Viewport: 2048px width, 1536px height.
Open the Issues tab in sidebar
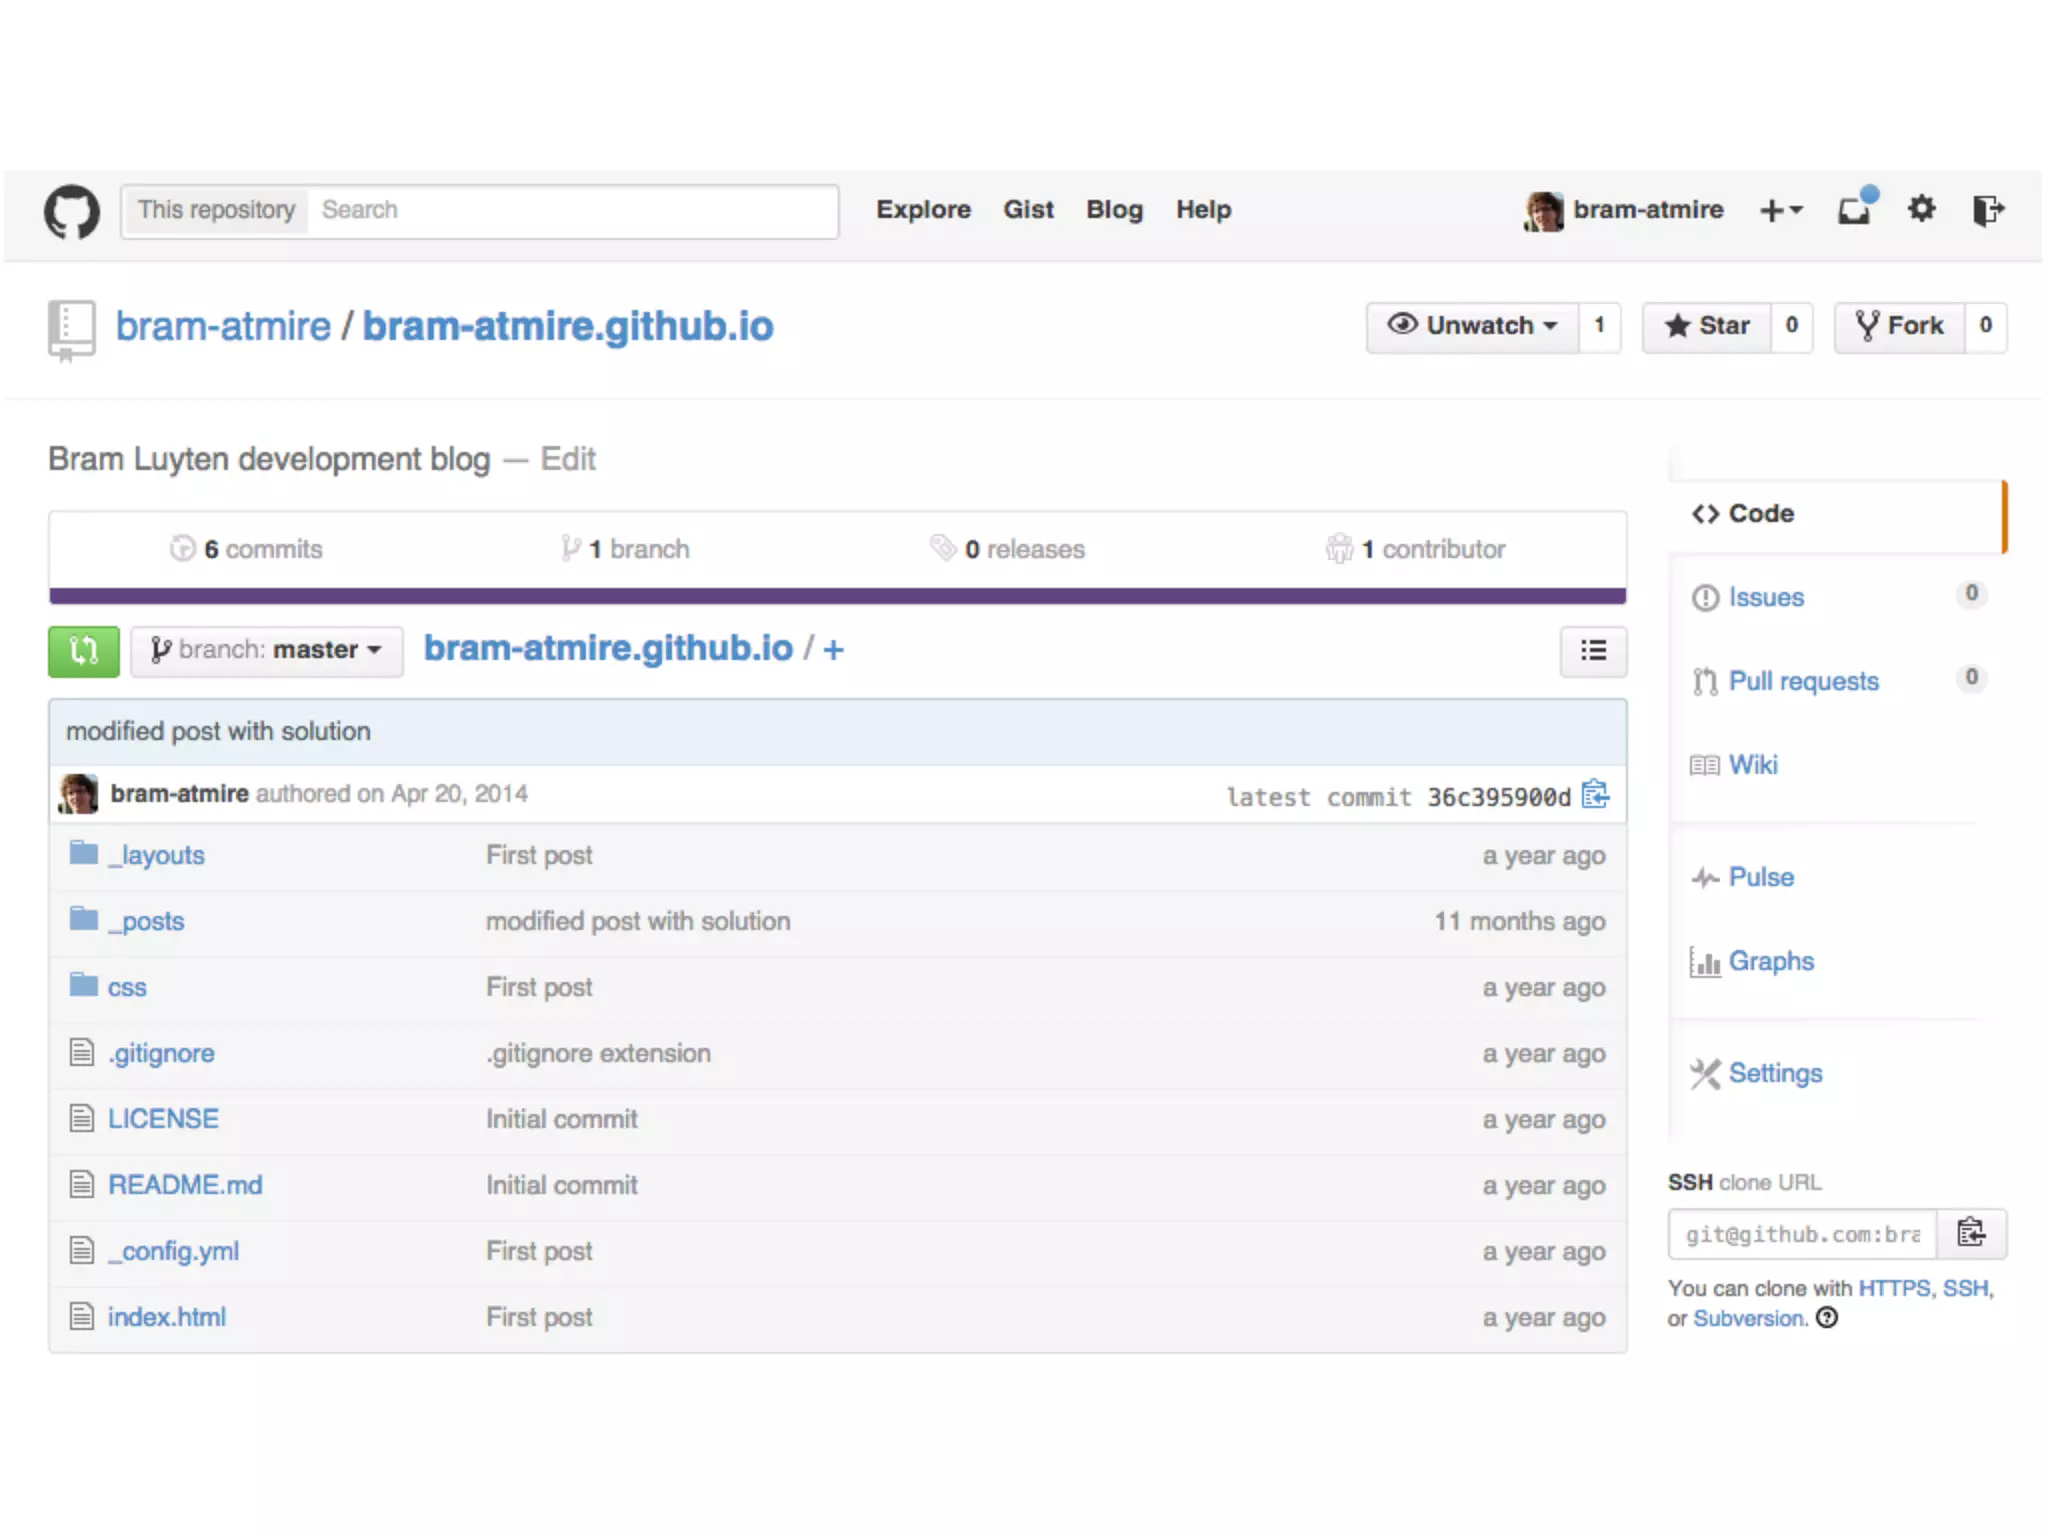tap(1766, 597)
